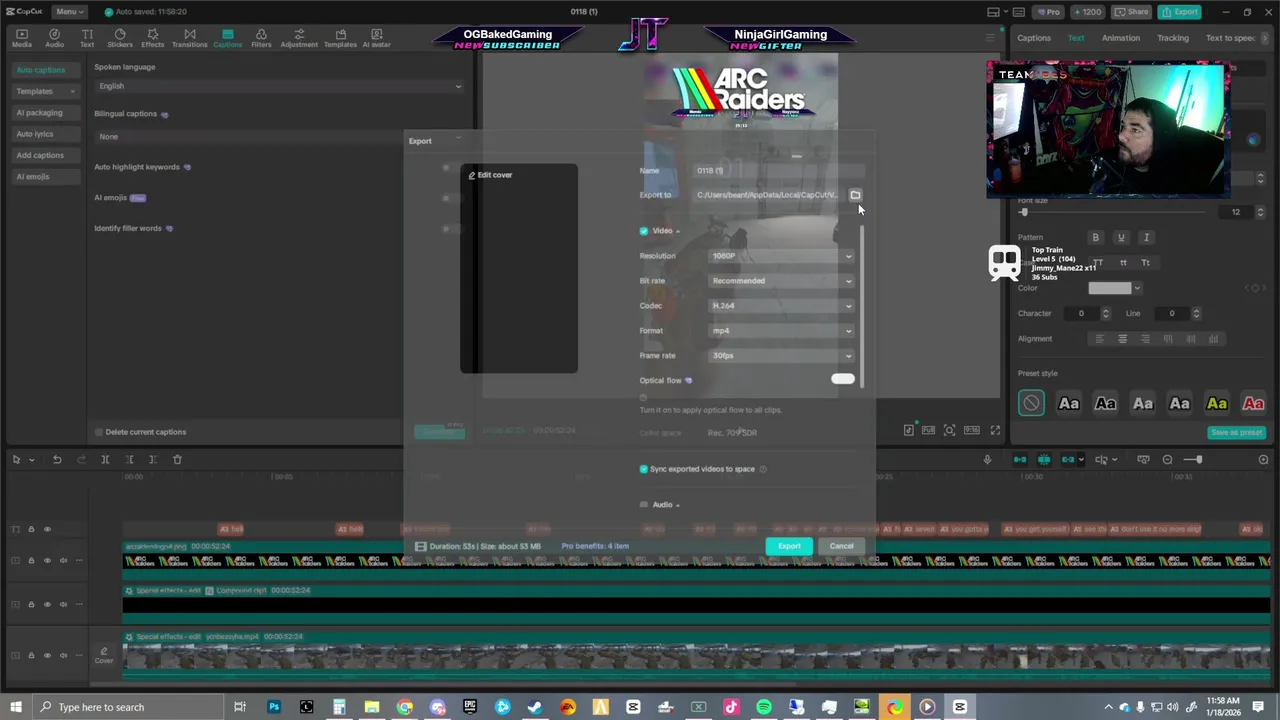This screenshot has width=1280, height=720.
Task: Open Photoshop from the Windows taskbar
Action: click(273, 707)
